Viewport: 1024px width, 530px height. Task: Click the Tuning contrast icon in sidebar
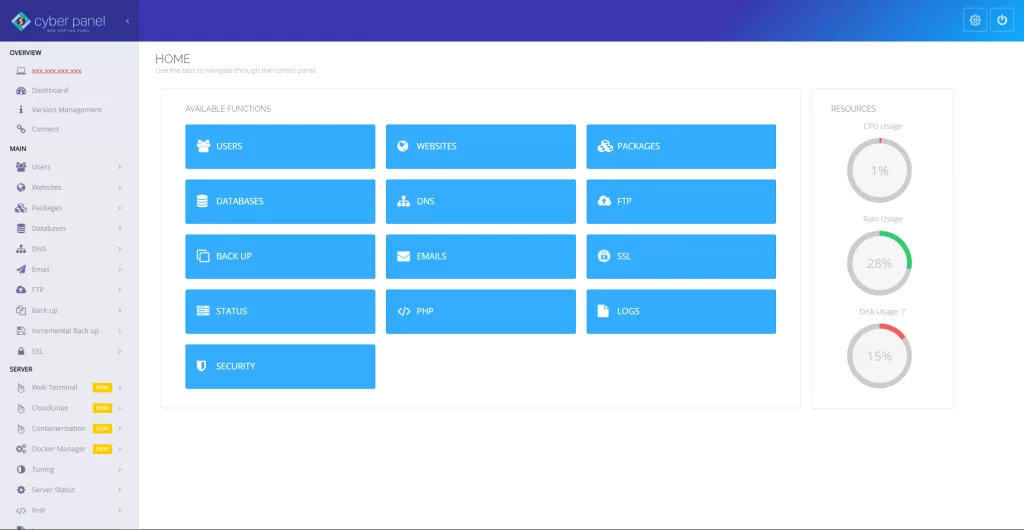[20, 469]
